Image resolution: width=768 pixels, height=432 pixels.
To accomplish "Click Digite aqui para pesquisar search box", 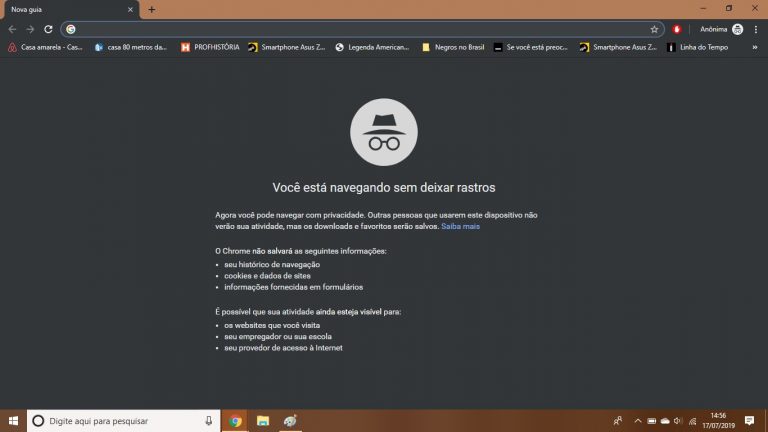I will tap(123, 421).
